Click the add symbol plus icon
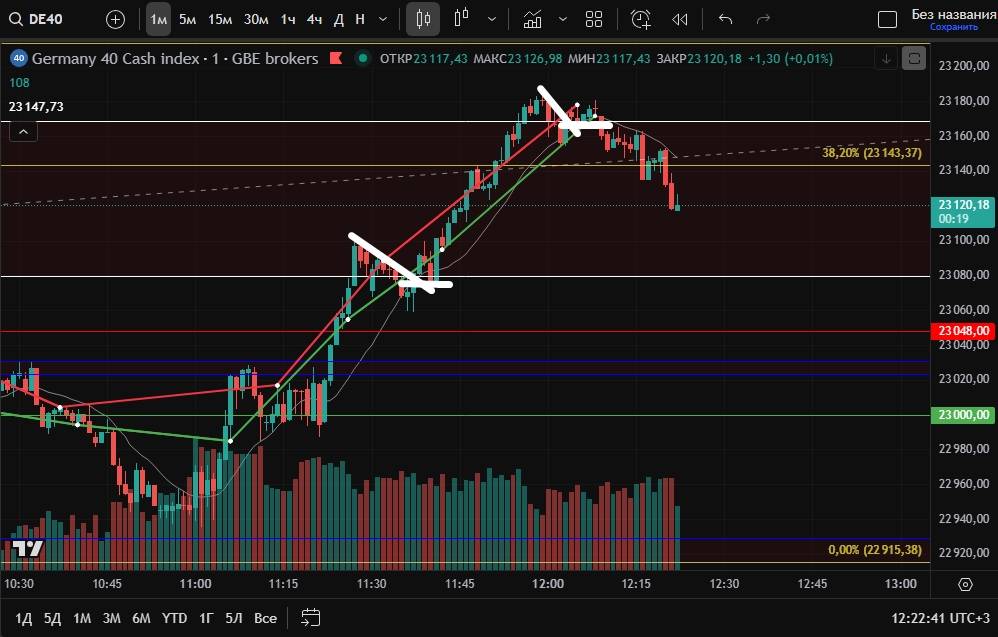The image size is (998, 637). [116, 19]
